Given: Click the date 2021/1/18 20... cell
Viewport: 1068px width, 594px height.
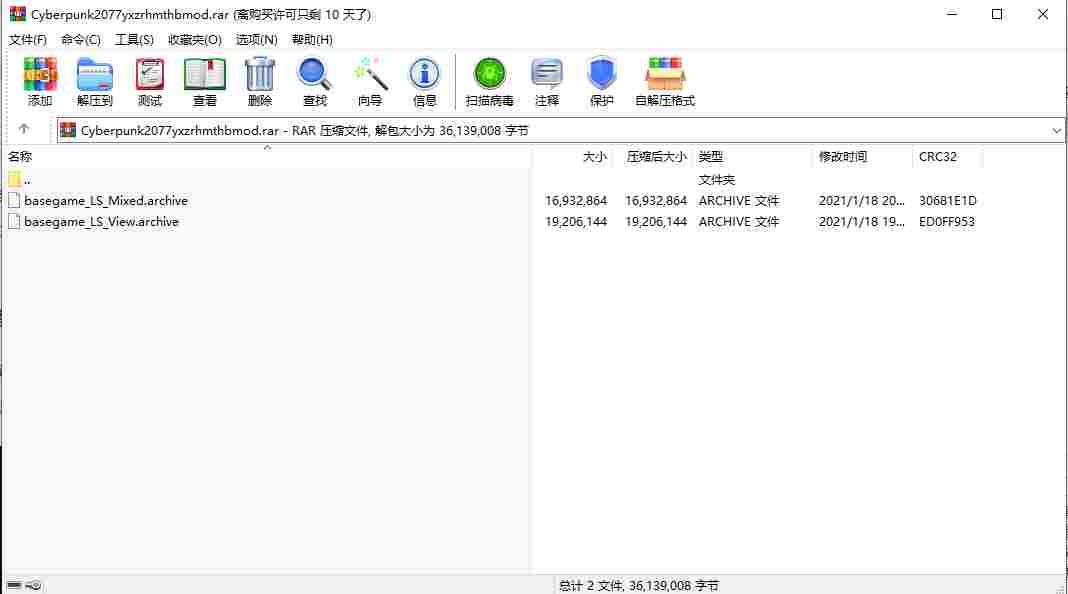Looking at the screenshot, I should point(862,200).
